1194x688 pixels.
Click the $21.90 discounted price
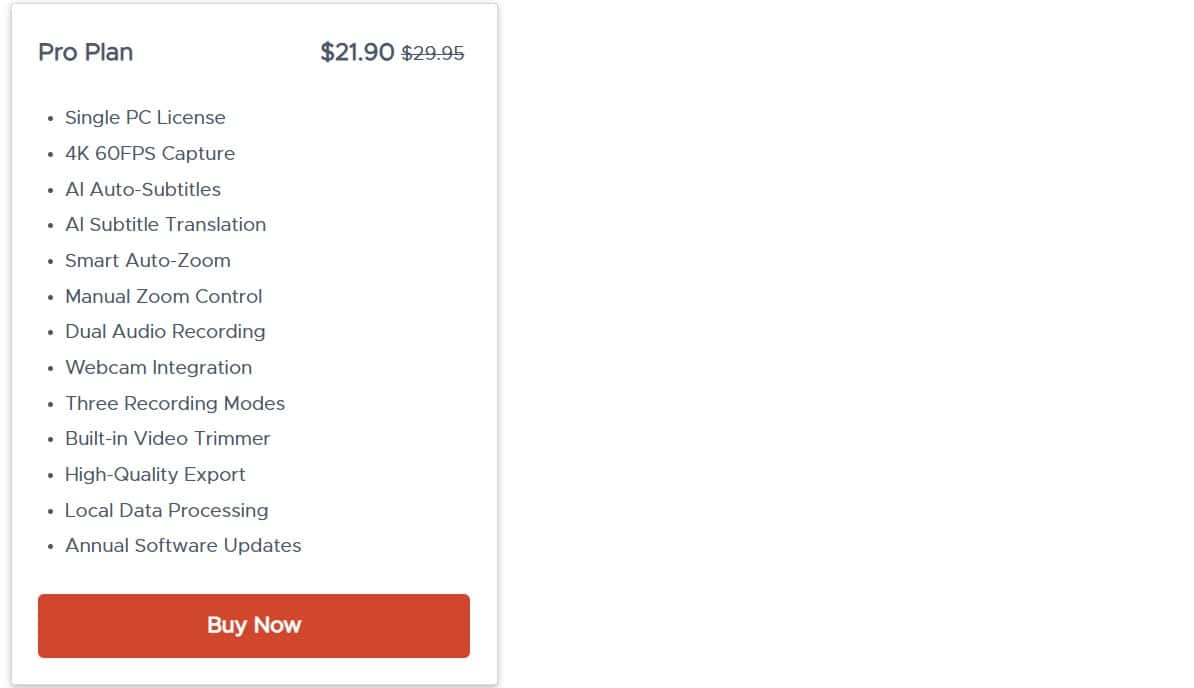pos(355,52)
